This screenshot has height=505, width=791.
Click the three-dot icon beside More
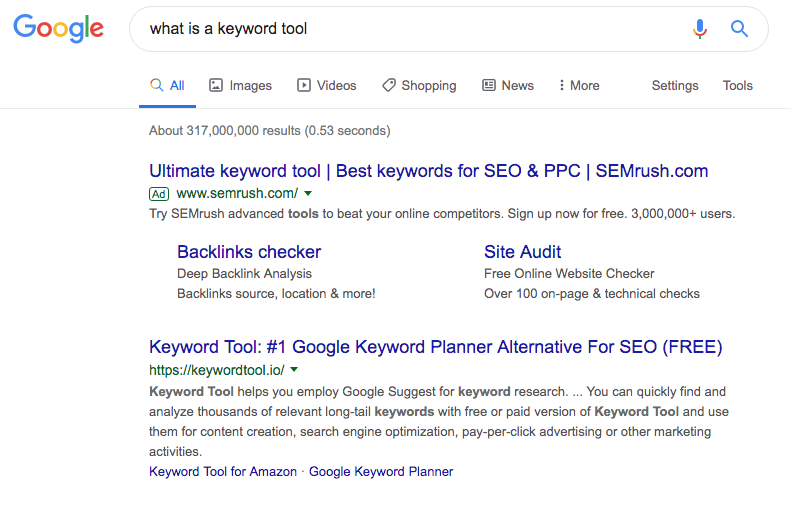tap(561, 85)
